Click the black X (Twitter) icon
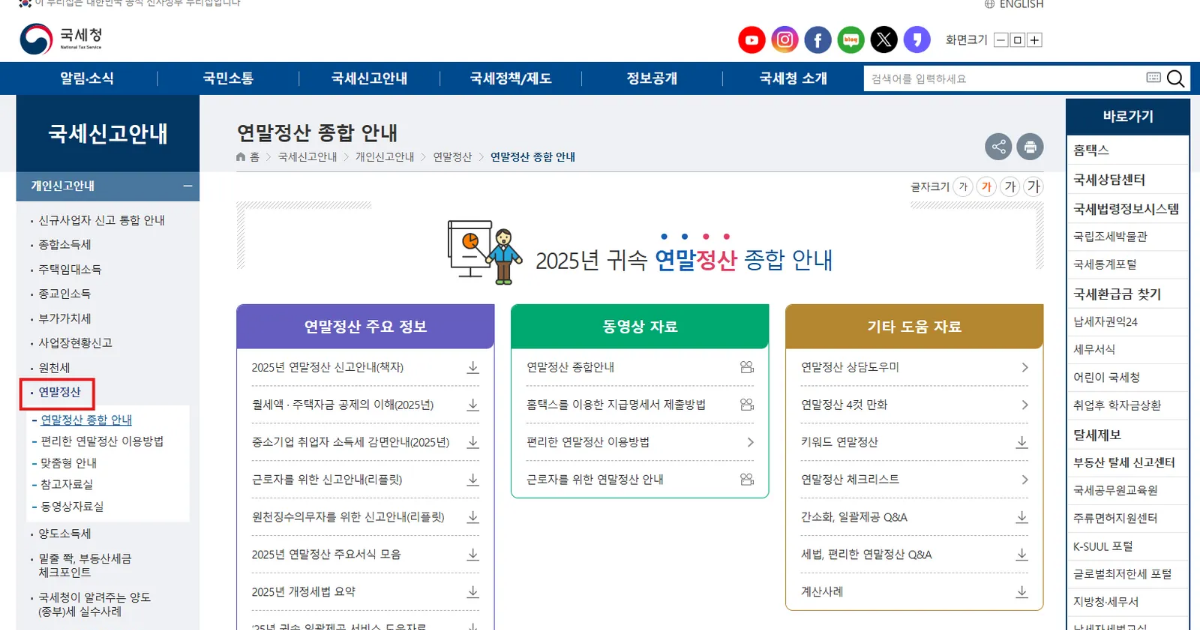This screenshot has height=630, width=1200. [x=884, y=40]
